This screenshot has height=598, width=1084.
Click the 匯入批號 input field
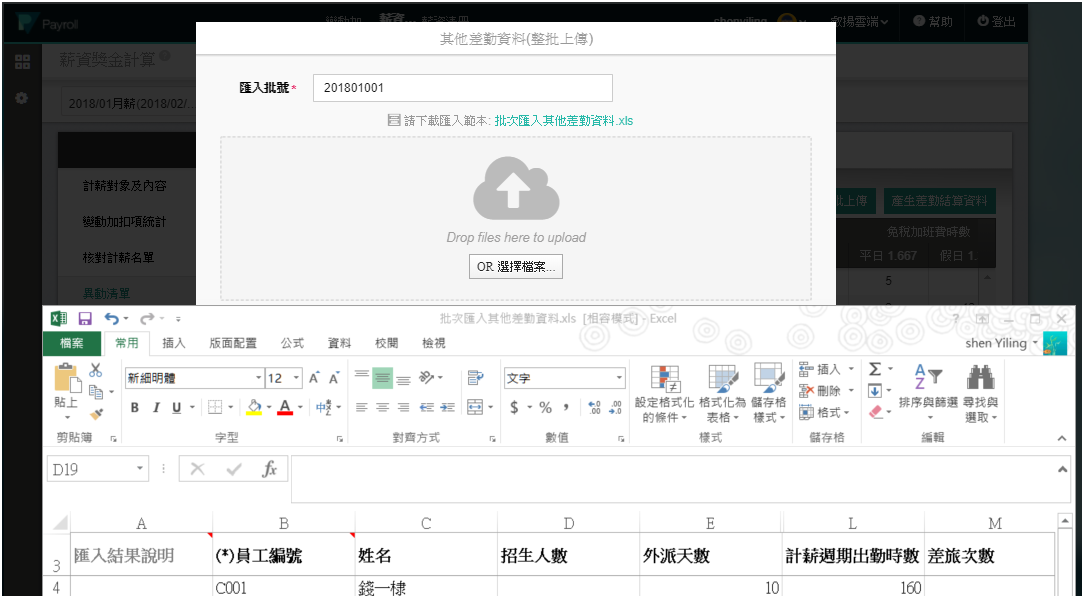462,88
